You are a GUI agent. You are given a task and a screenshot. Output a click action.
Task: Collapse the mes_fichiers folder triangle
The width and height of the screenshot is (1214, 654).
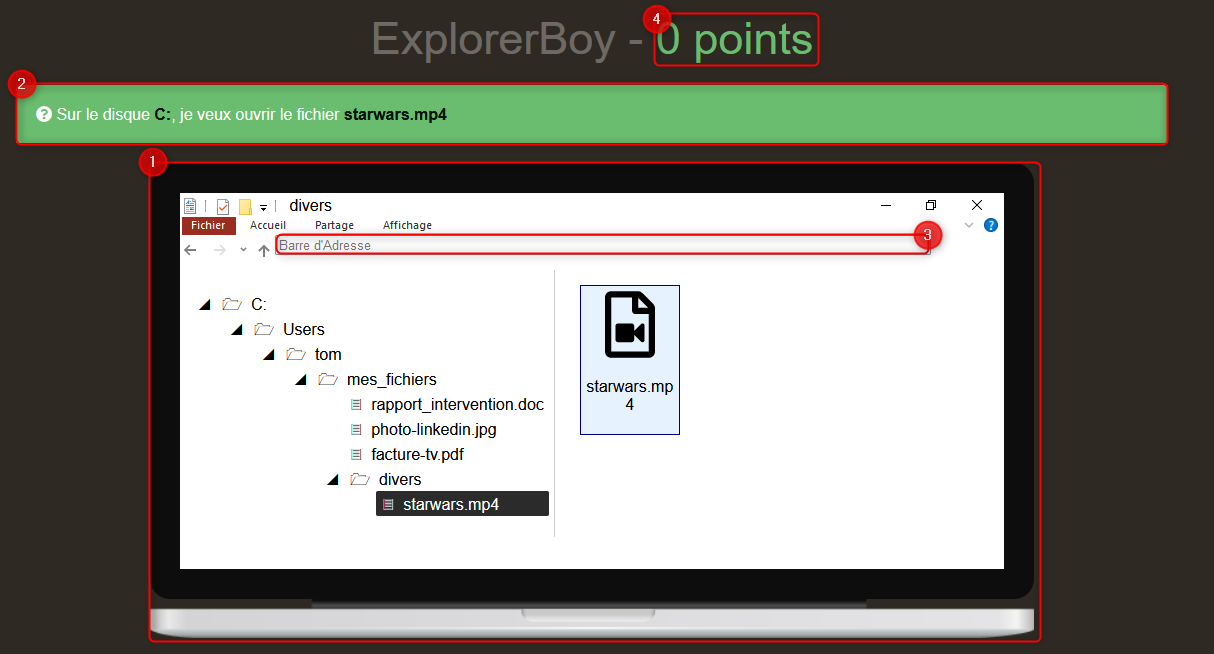pyautogui.click(x=301, y=379)
